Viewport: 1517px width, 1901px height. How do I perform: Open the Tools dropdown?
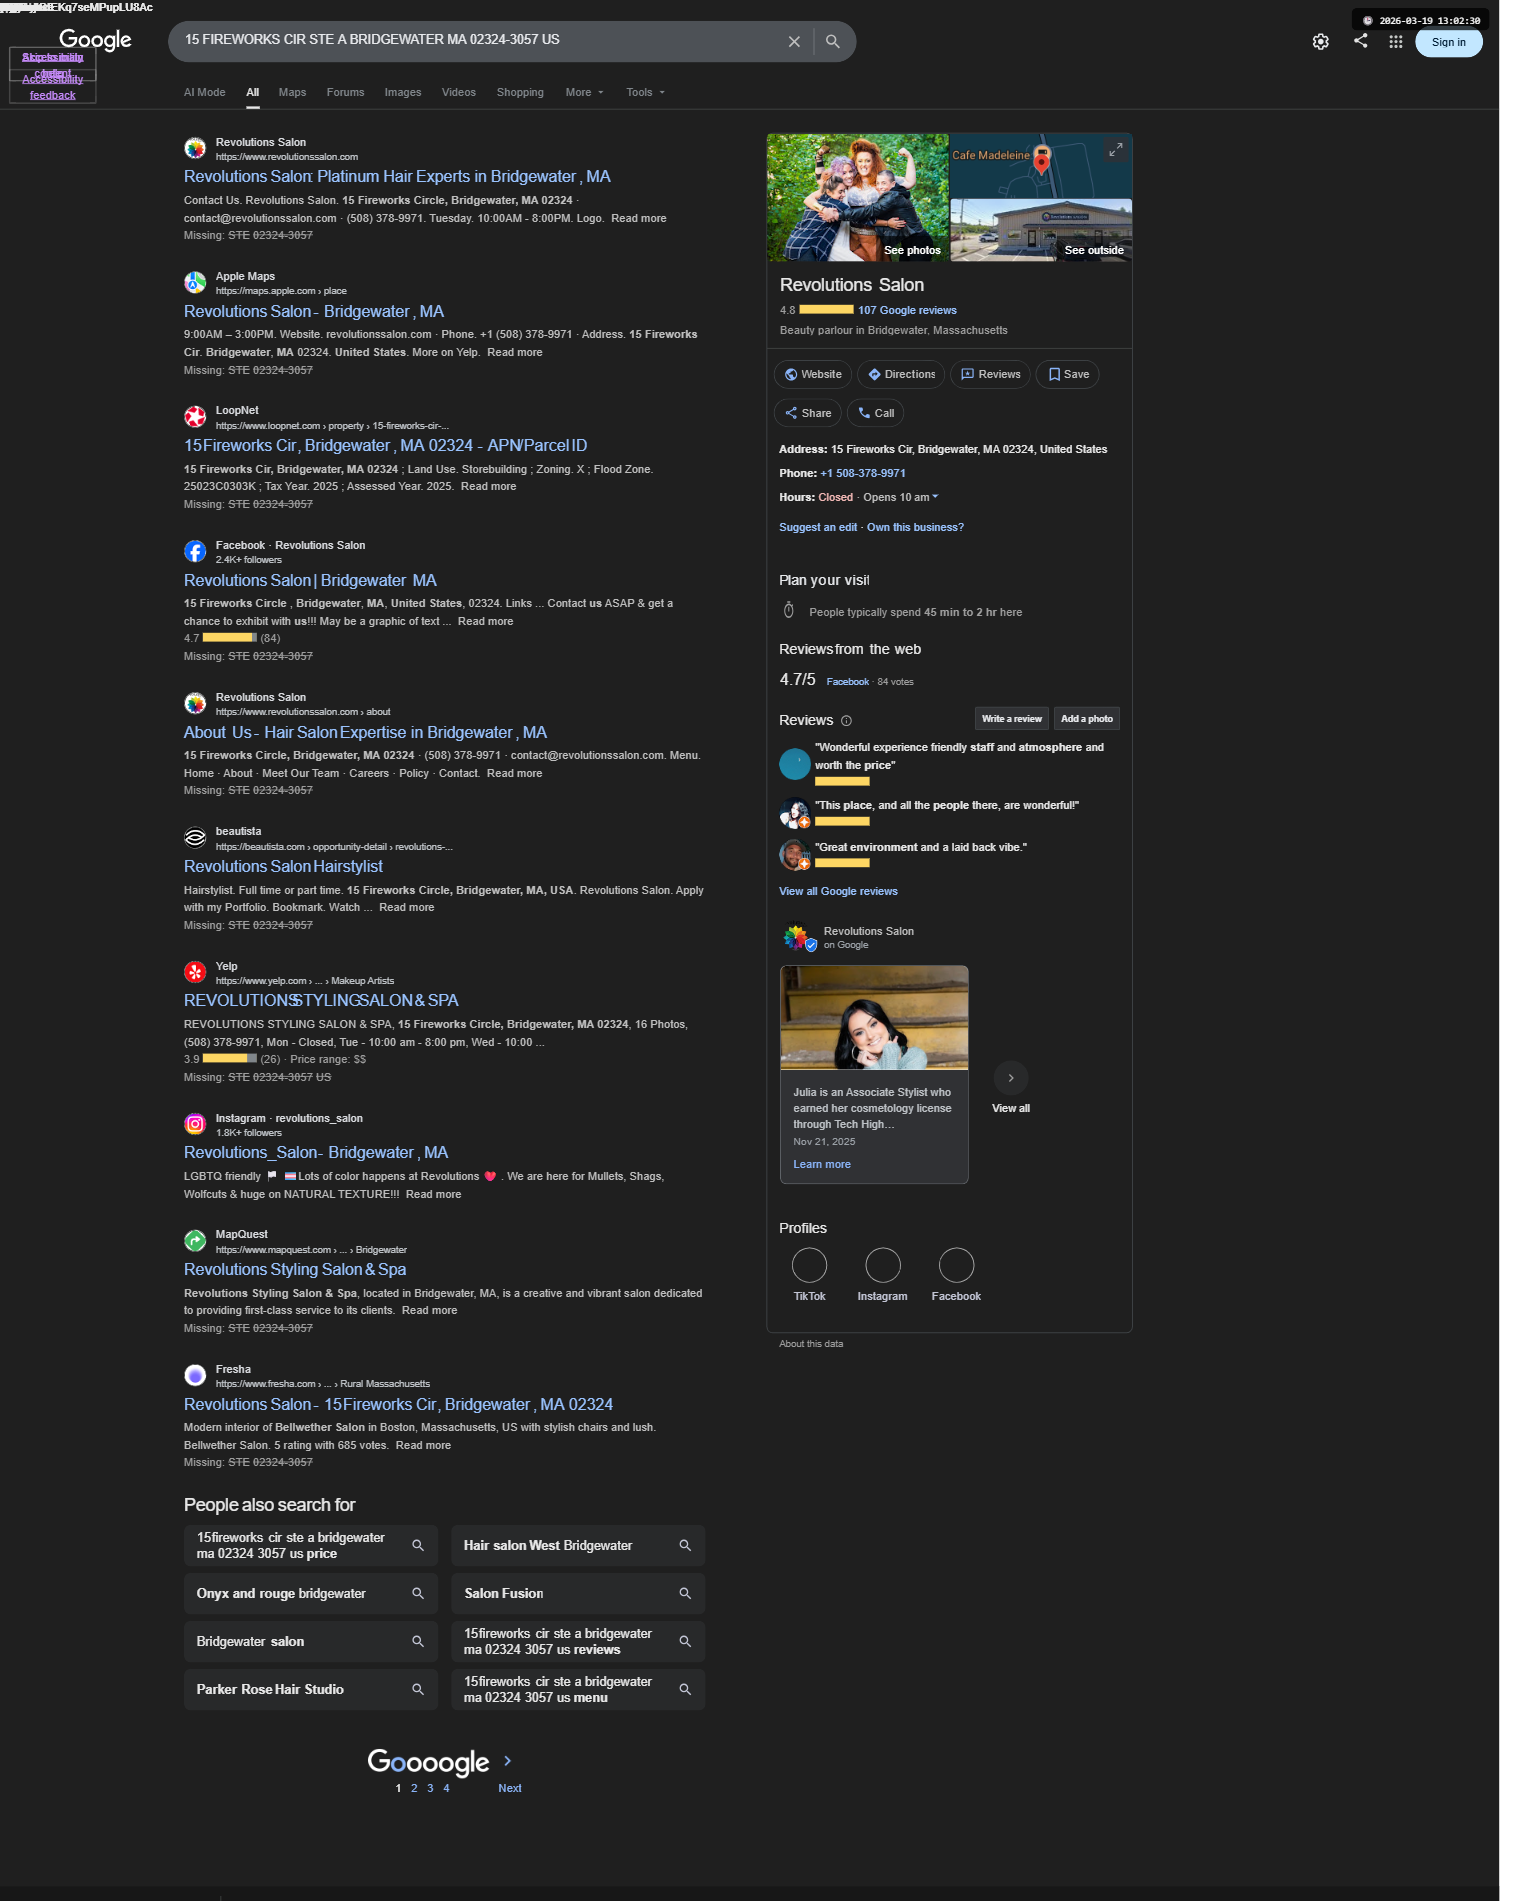click(646, 93)
